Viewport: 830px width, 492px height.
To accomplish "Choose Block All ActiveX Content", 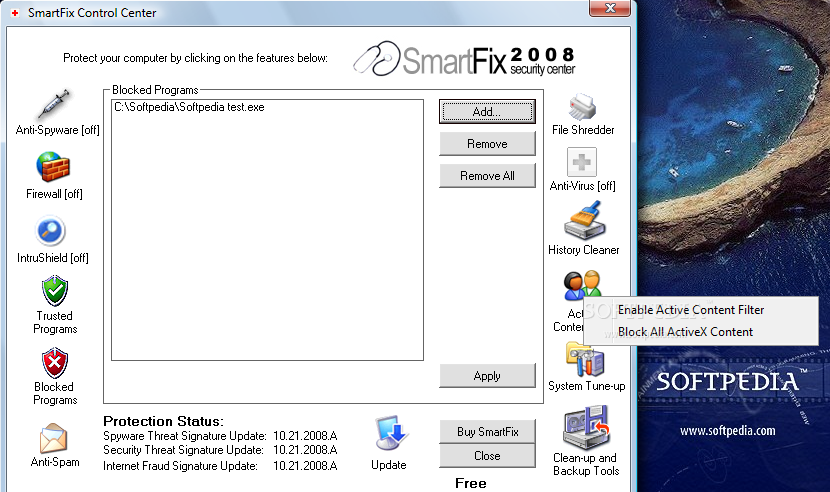I will click(685, 332).
